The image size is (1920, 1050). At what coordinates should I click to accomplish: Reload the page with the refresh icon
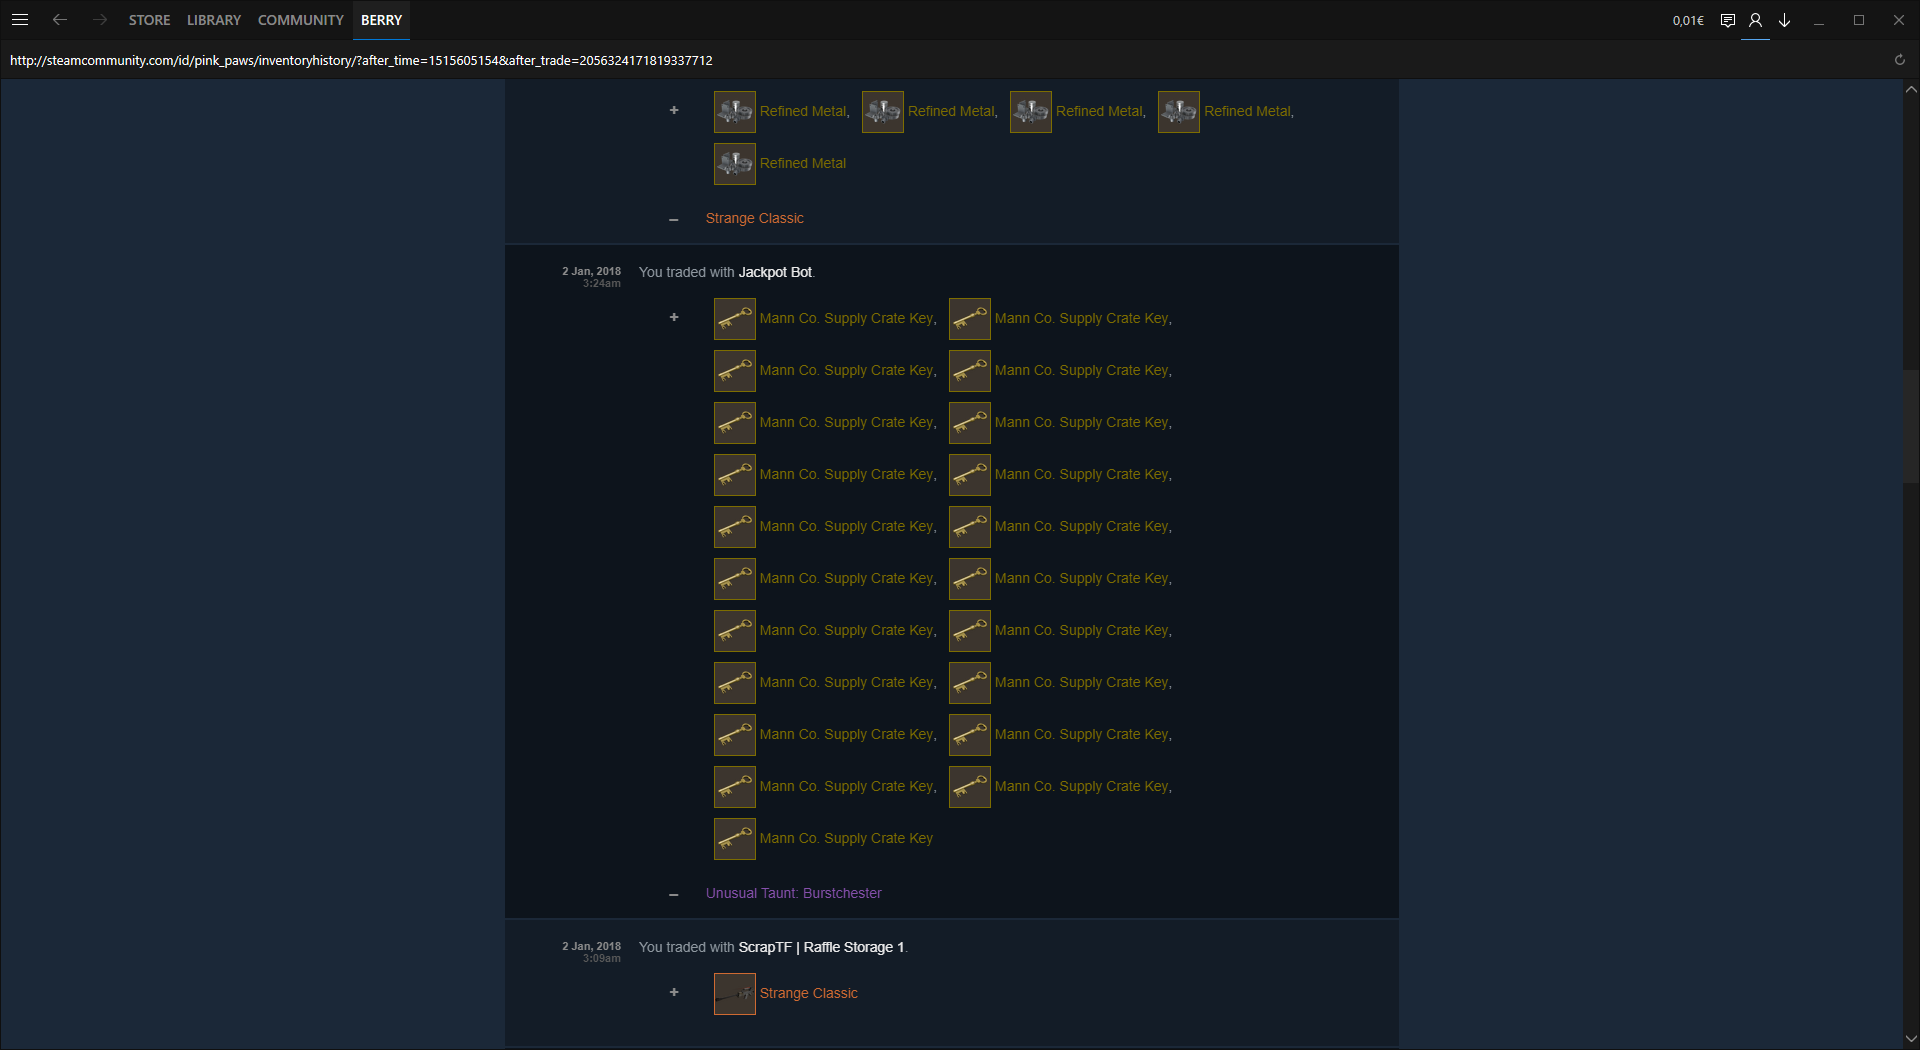click(1899, 60)
